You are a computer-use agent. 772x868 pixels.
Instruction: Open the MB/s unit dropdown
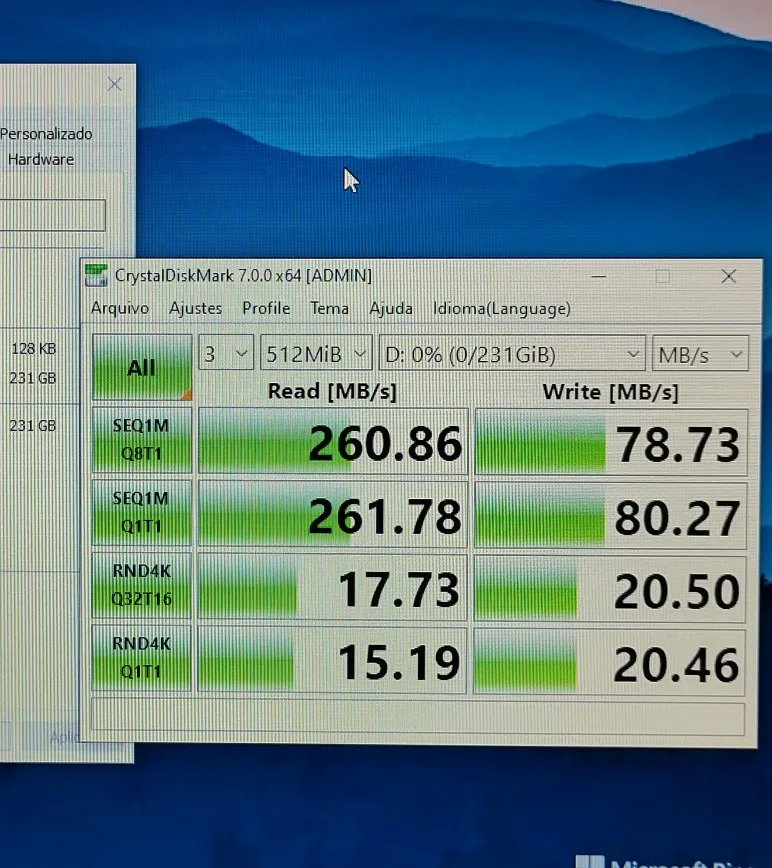[700, 354]
